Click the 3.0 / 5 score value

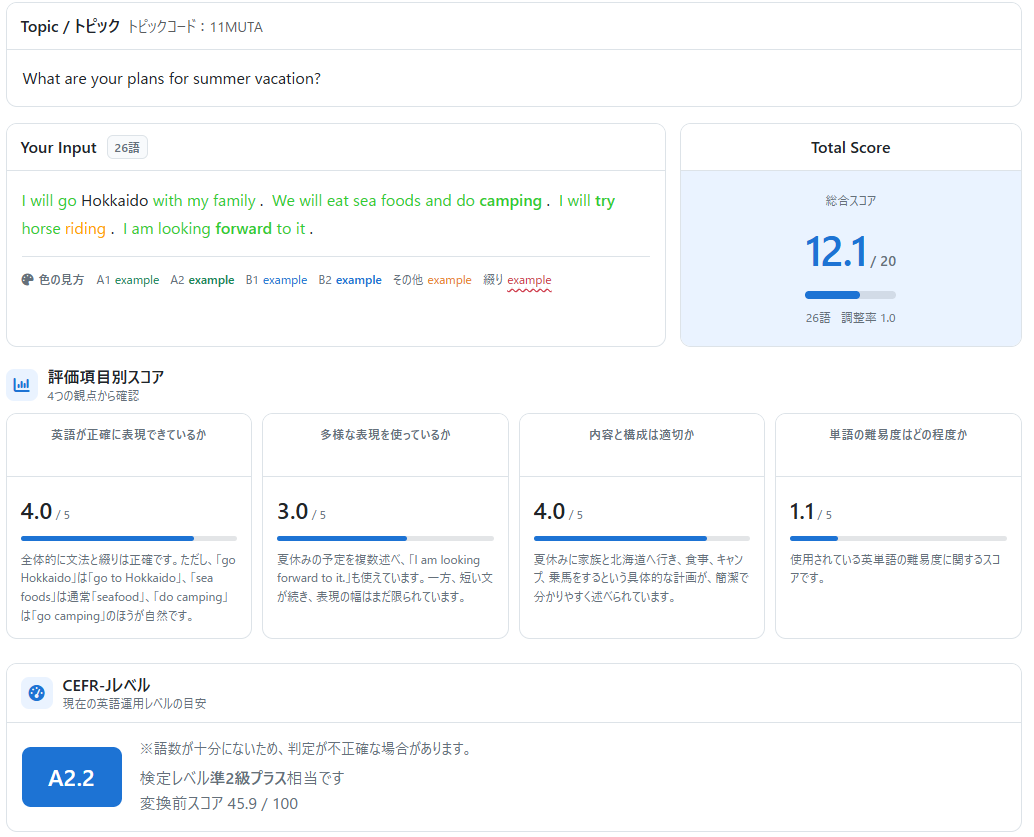pos(301,512)
